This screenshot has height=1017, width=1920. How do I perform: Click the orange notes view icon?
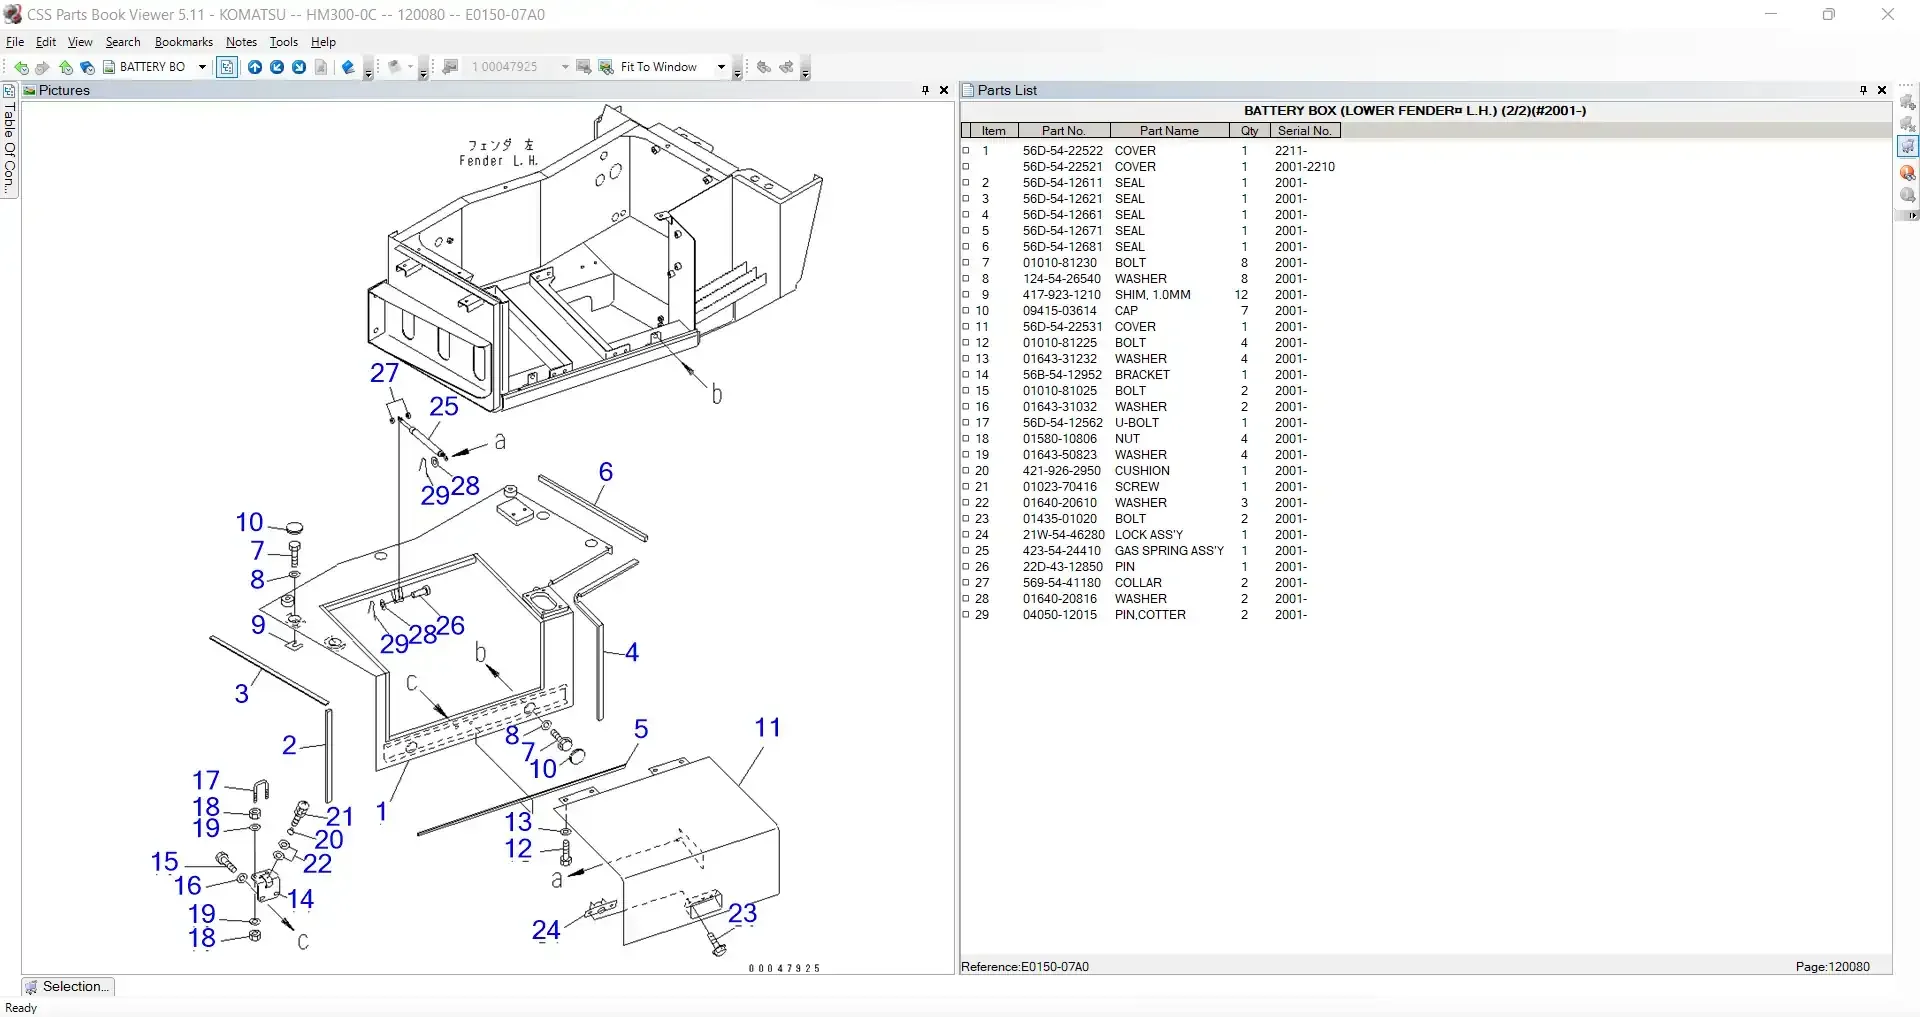(x=1908, y=172)
